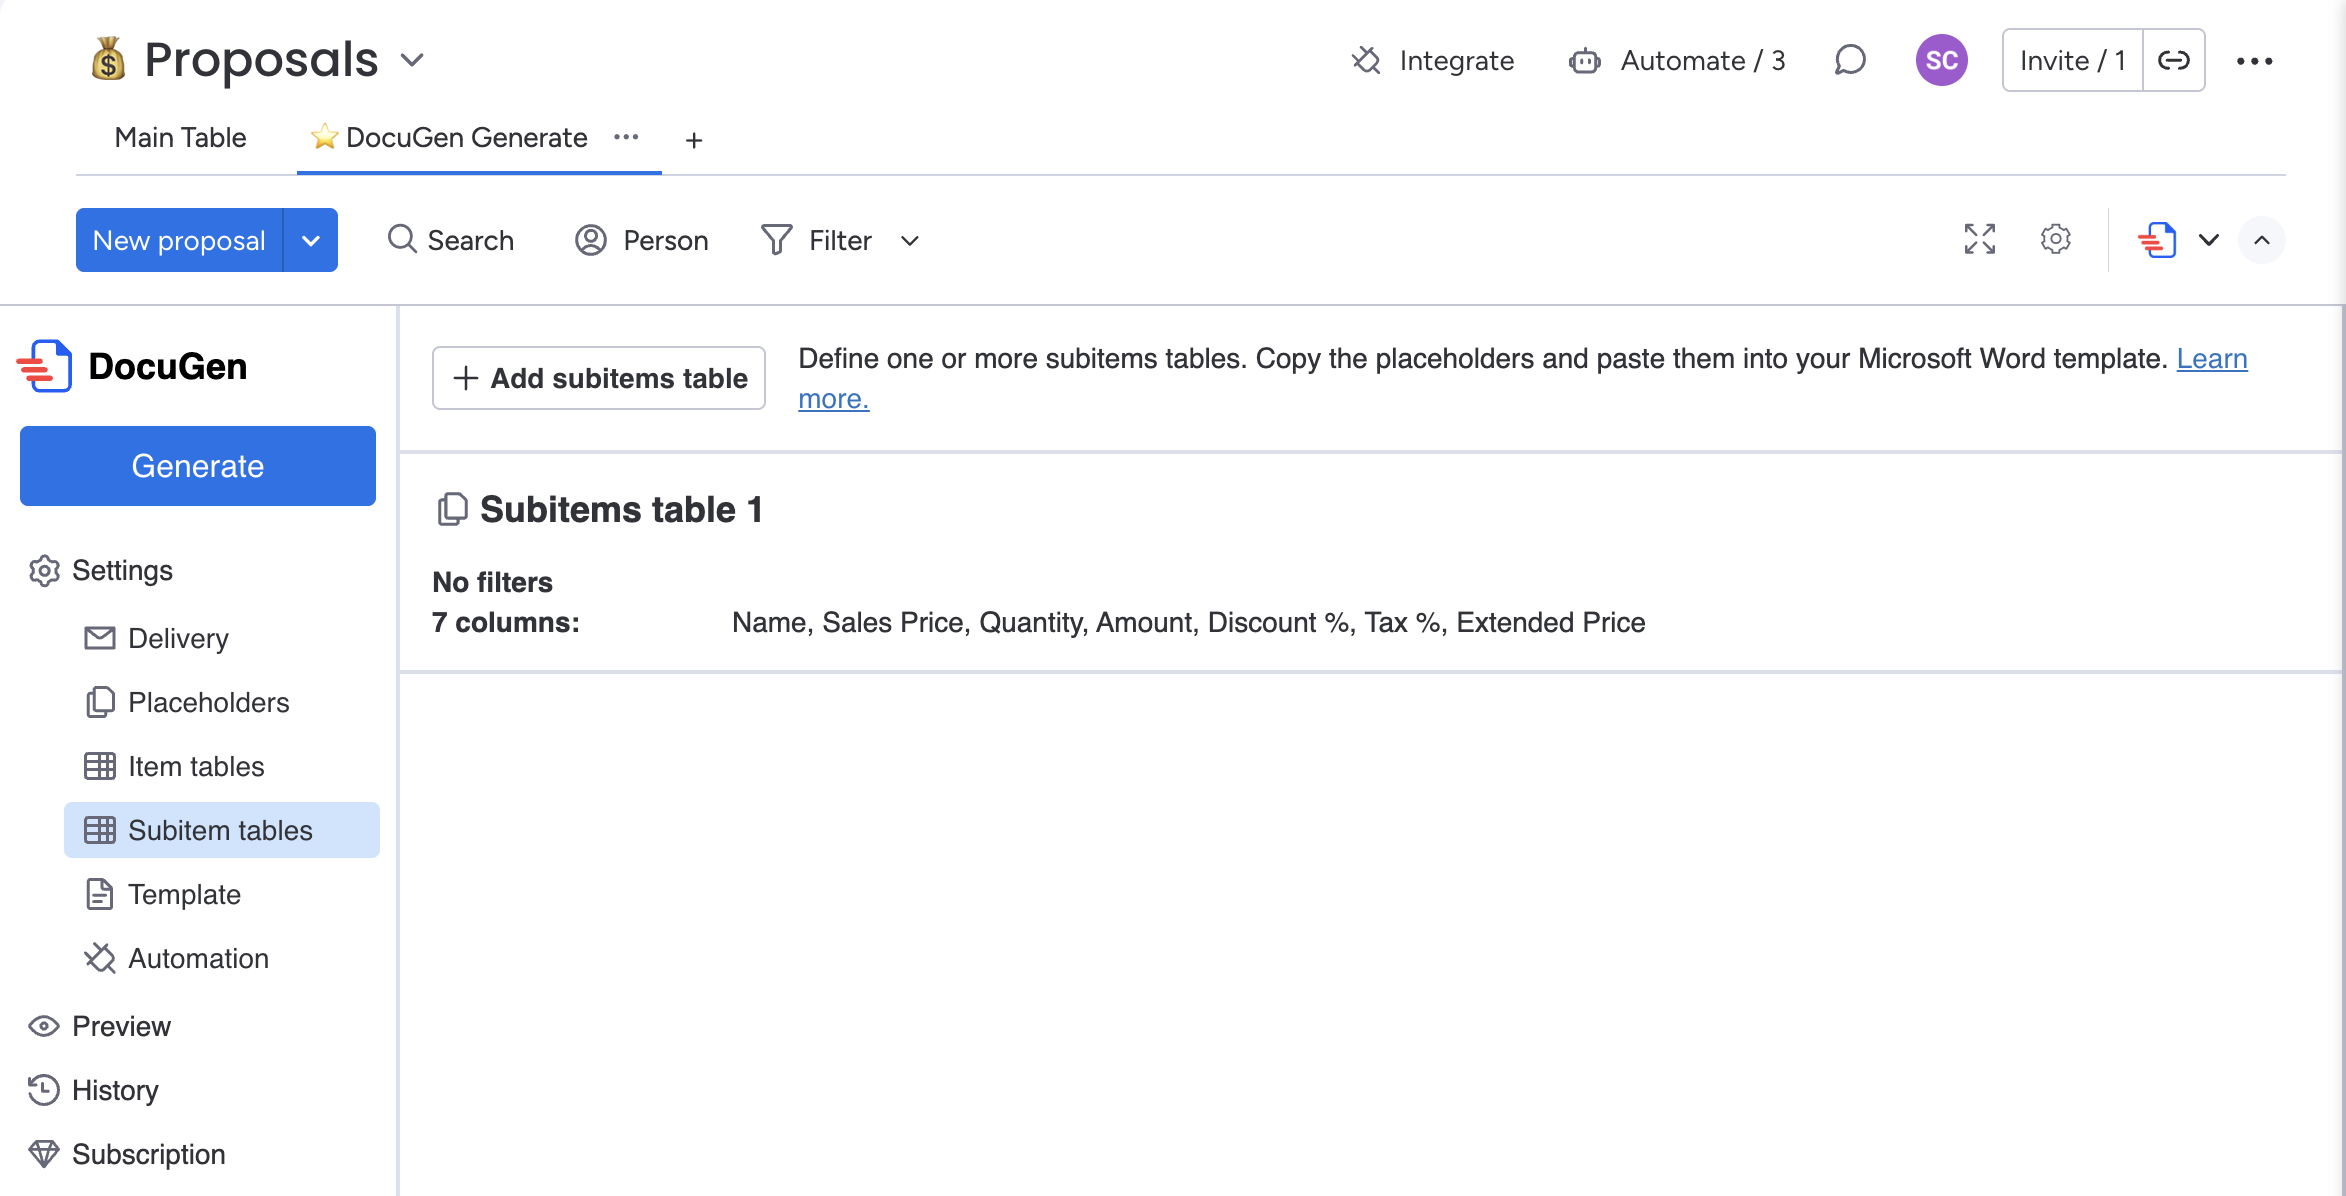
Task: Open the Automate / 3 panel
Action: pos(1677,61)
